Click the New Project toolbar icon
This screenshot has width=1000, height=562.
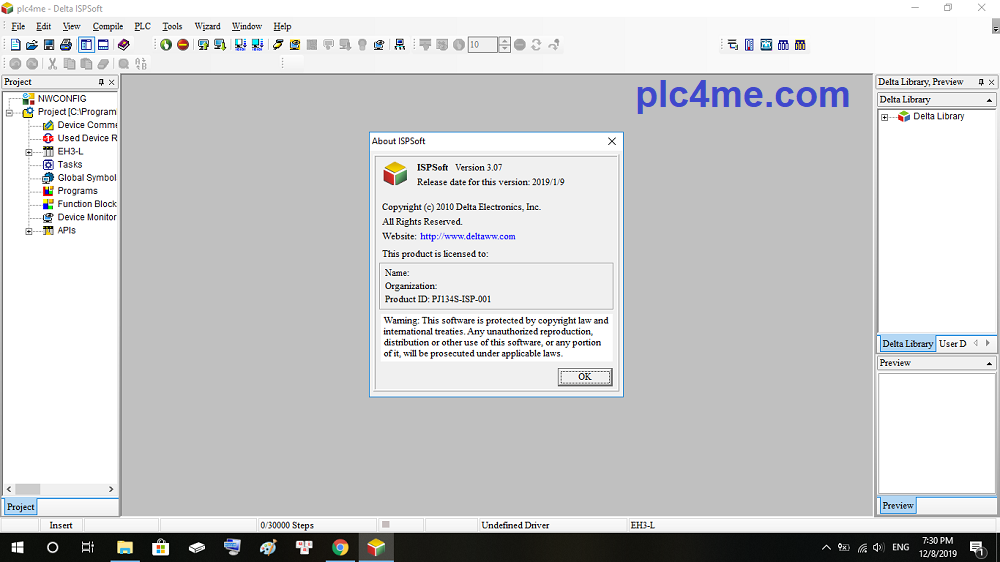16,45
